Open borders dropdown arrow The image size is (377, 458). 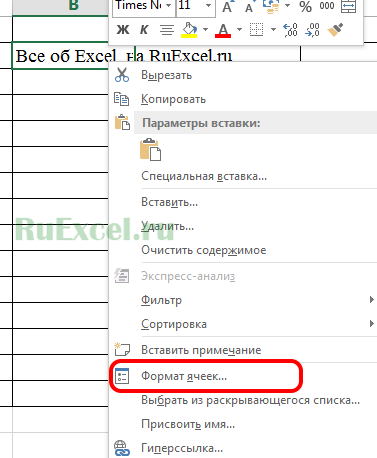[273, 30]
